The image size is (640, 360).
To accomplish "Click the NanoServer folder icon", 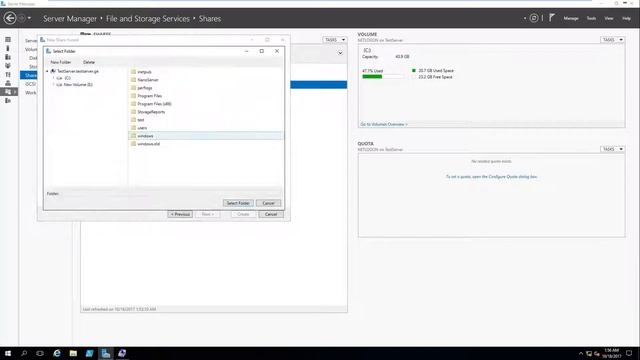I will 133,80.
